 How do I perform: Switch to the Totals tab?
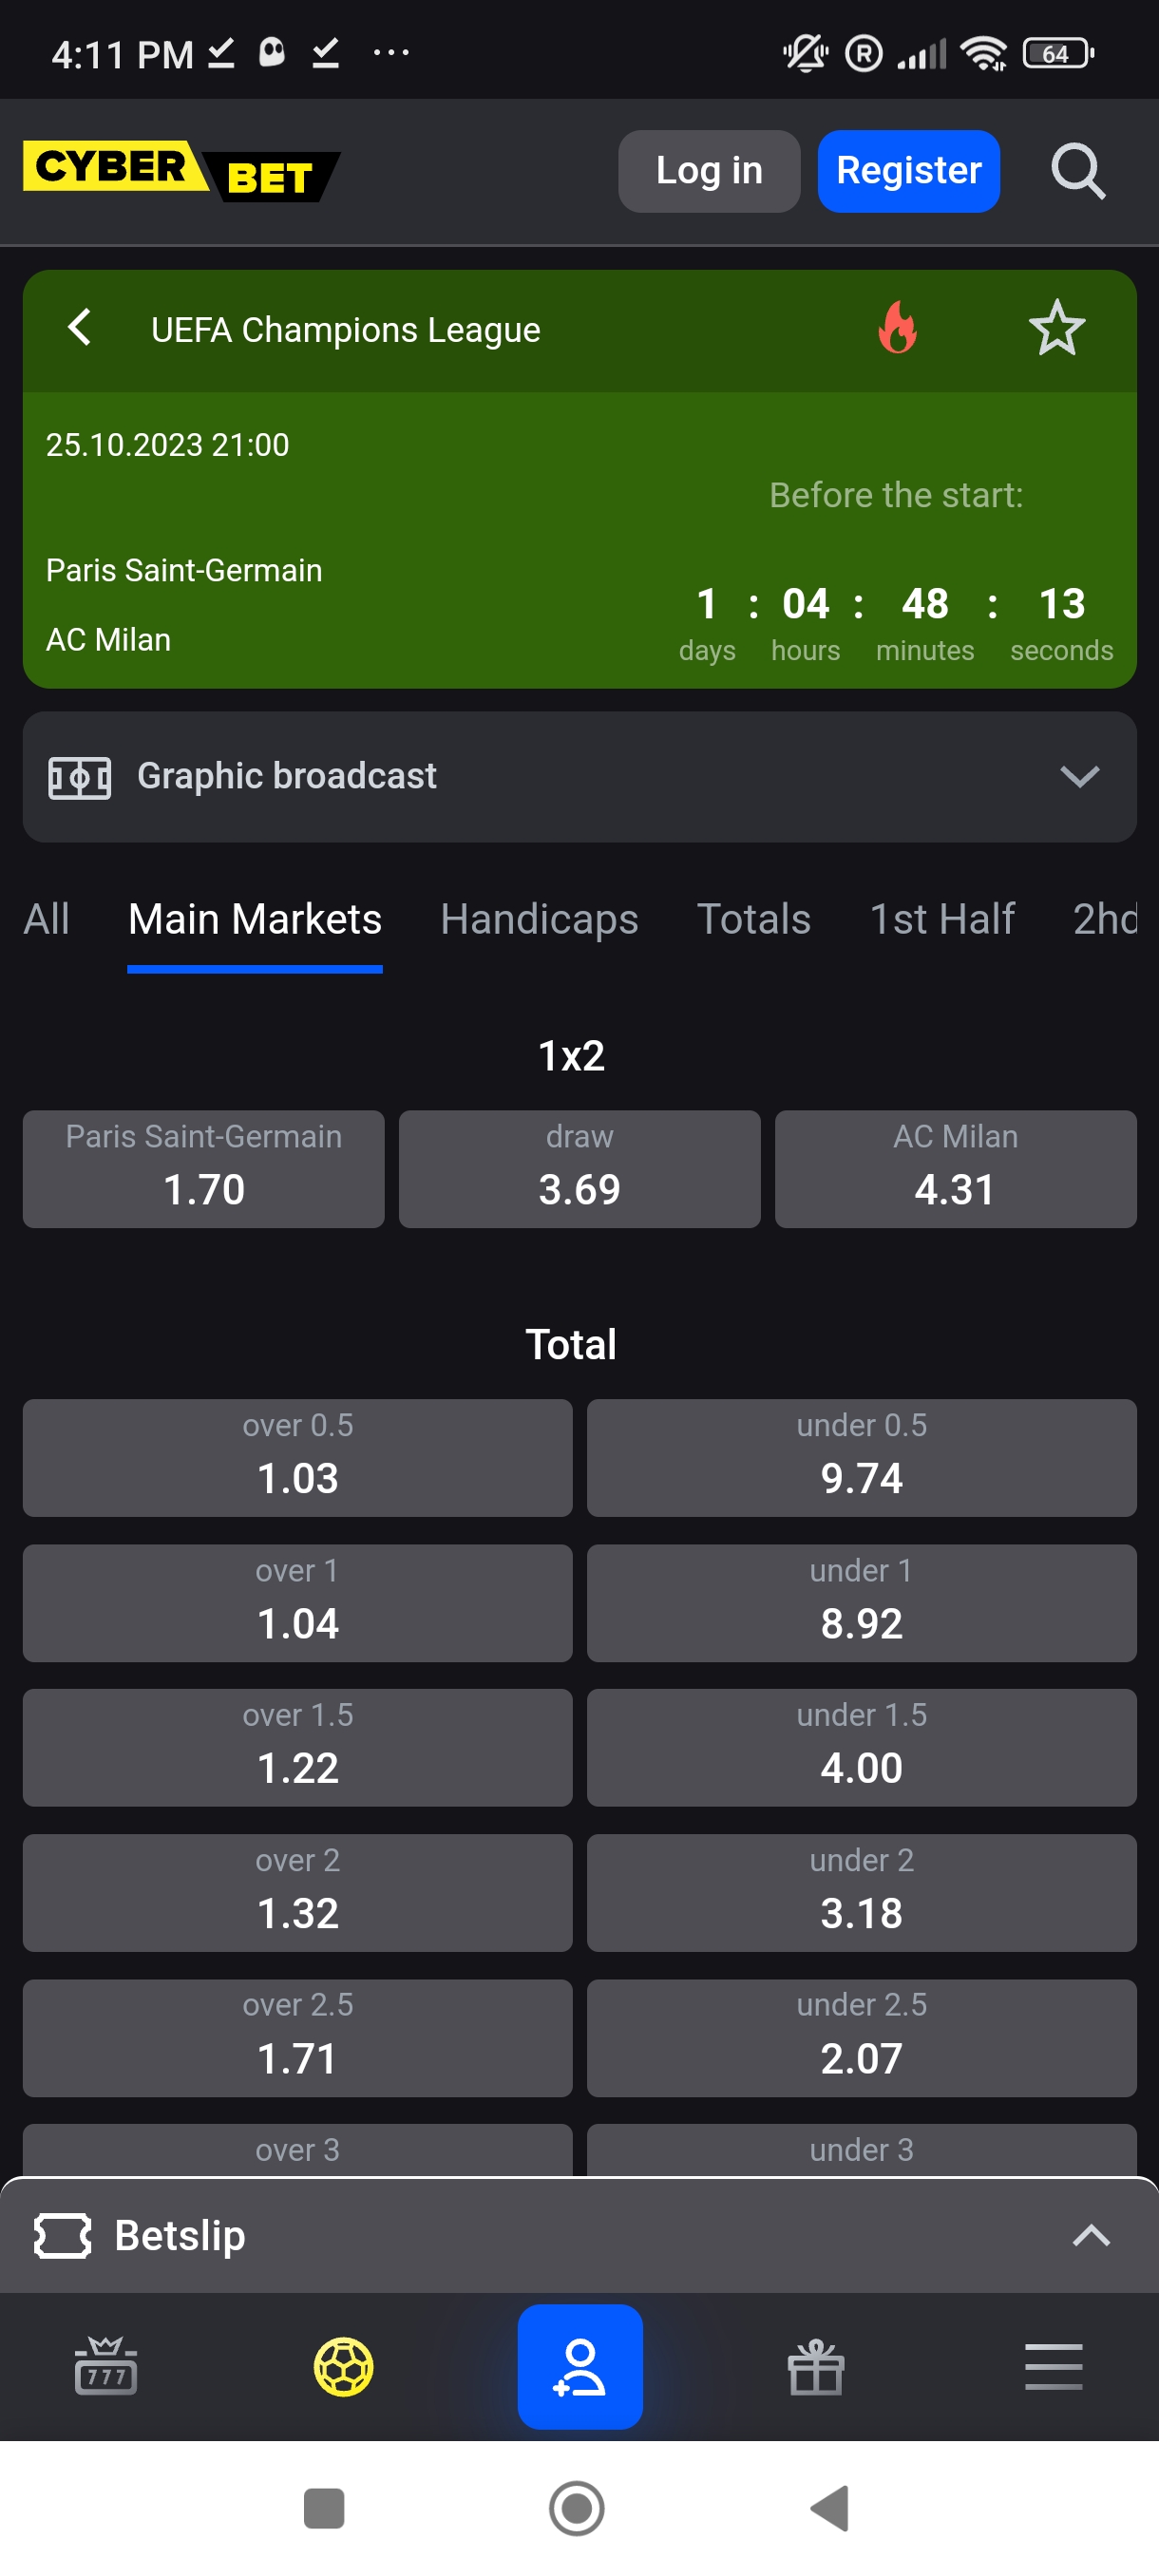(753, 919)
